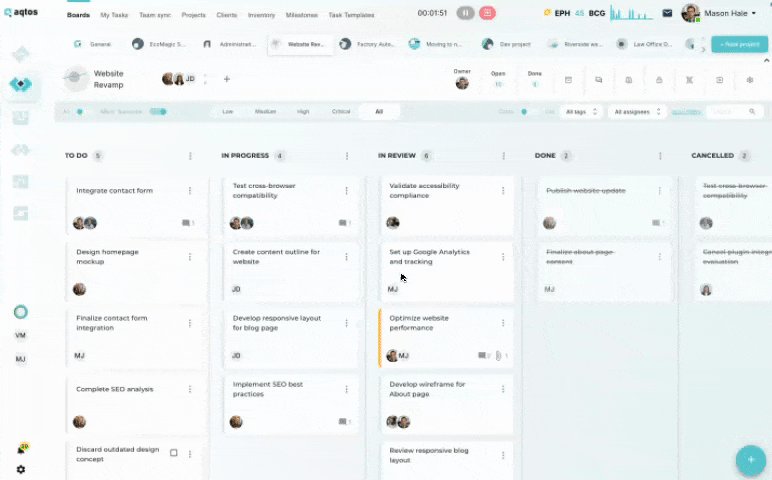Open settings gear in left sidebar
This screenshot has height=480, width=772.
click(x=21, y=469)
